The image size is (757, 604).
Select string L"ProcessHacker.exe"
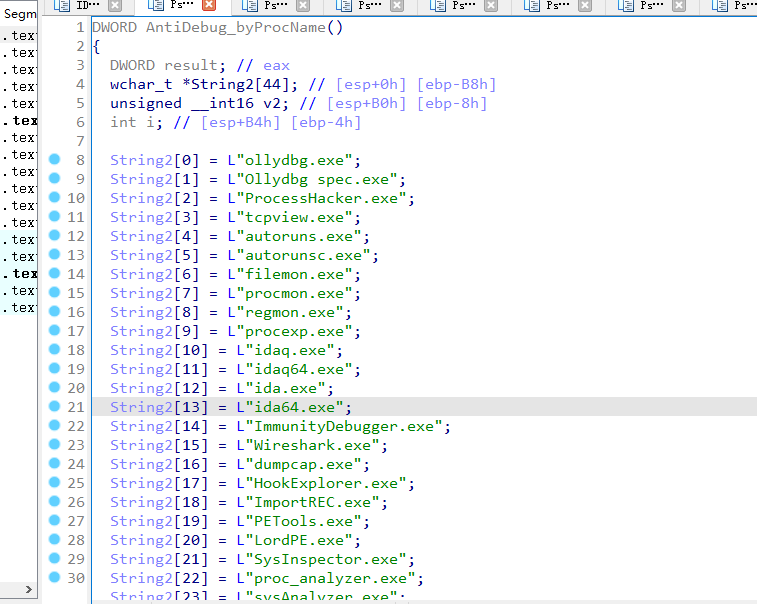pos(316,198)
